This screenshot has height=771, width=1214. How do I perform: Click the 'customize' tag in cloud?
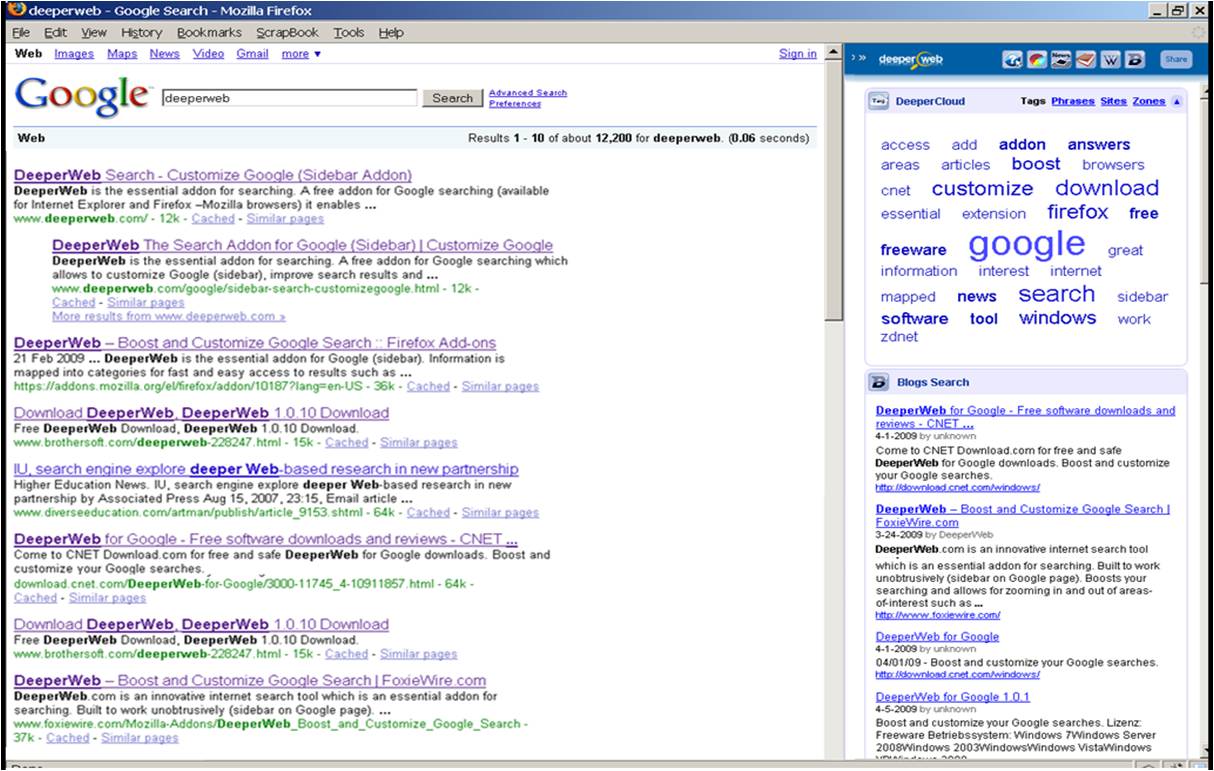point(982,188)
